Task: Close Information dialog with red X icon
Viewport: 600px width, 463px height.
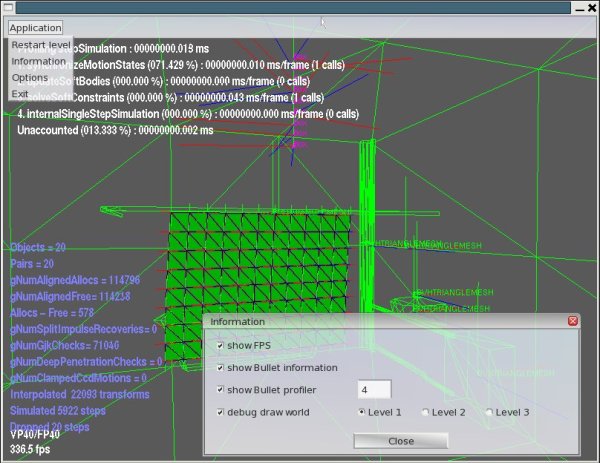Action: coord(572,321)
